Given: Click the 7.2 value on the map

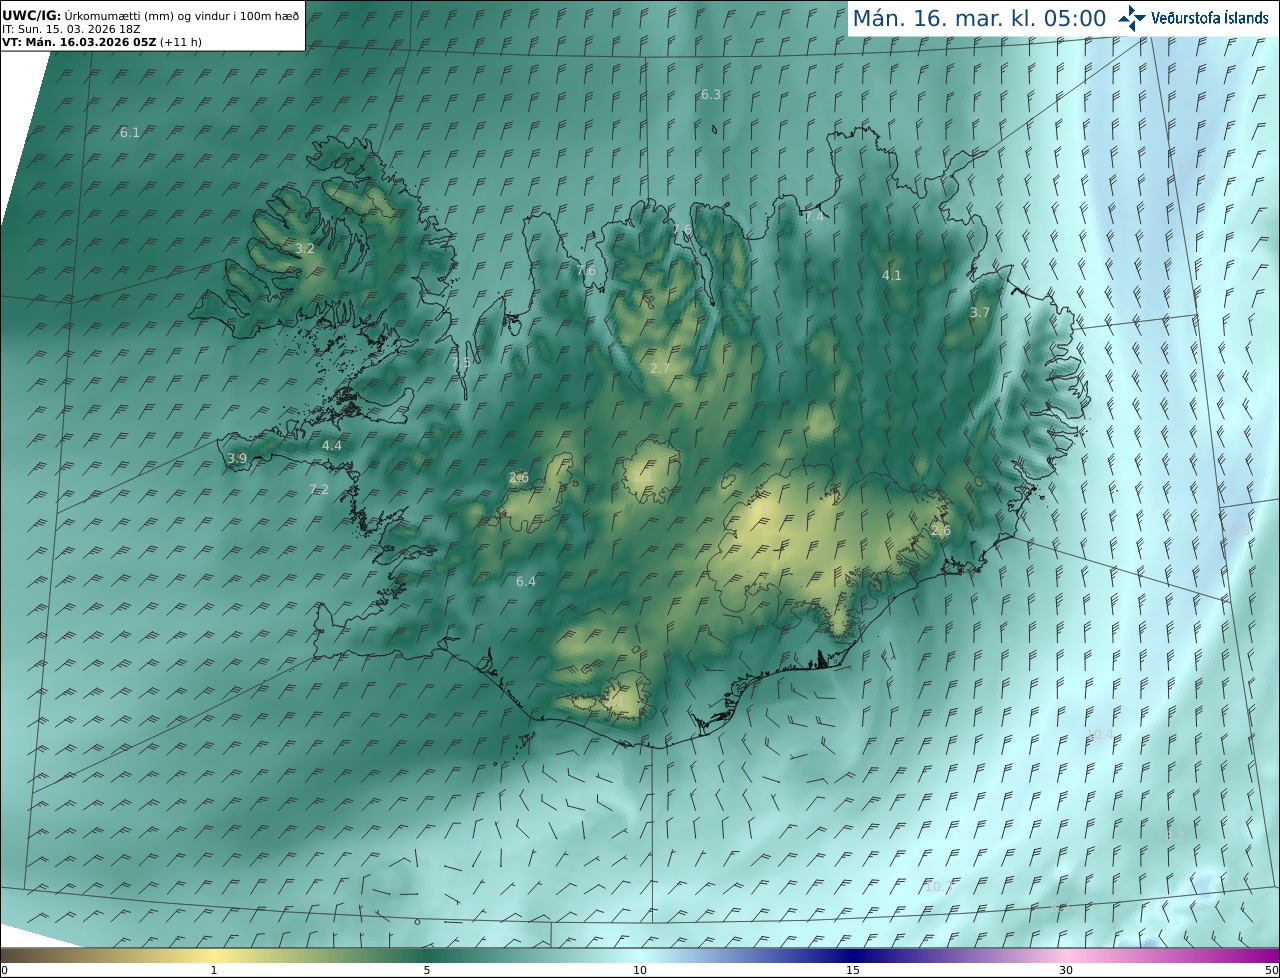Looking at the screenshot, I should 319,490.
